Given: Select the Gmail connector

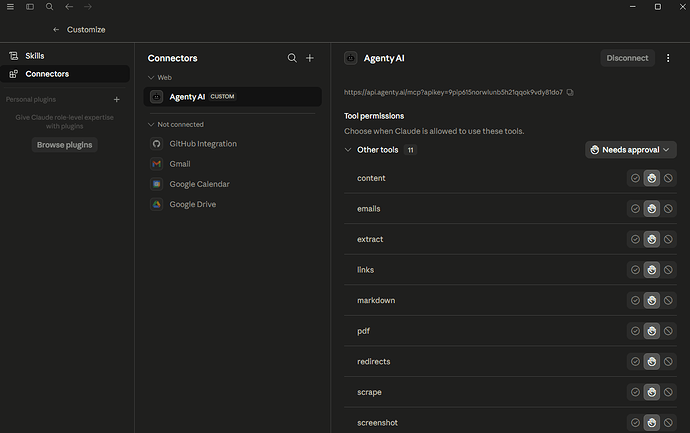Looking at the screenshot, I should [x=232, y=164].
